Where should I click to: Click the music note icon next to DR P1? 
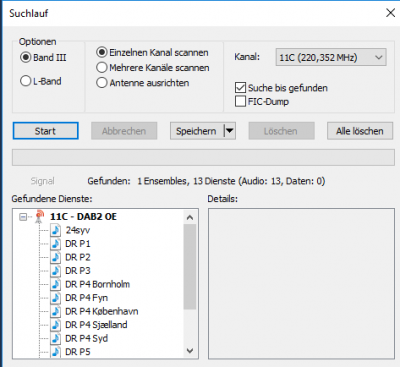point(56,244)
